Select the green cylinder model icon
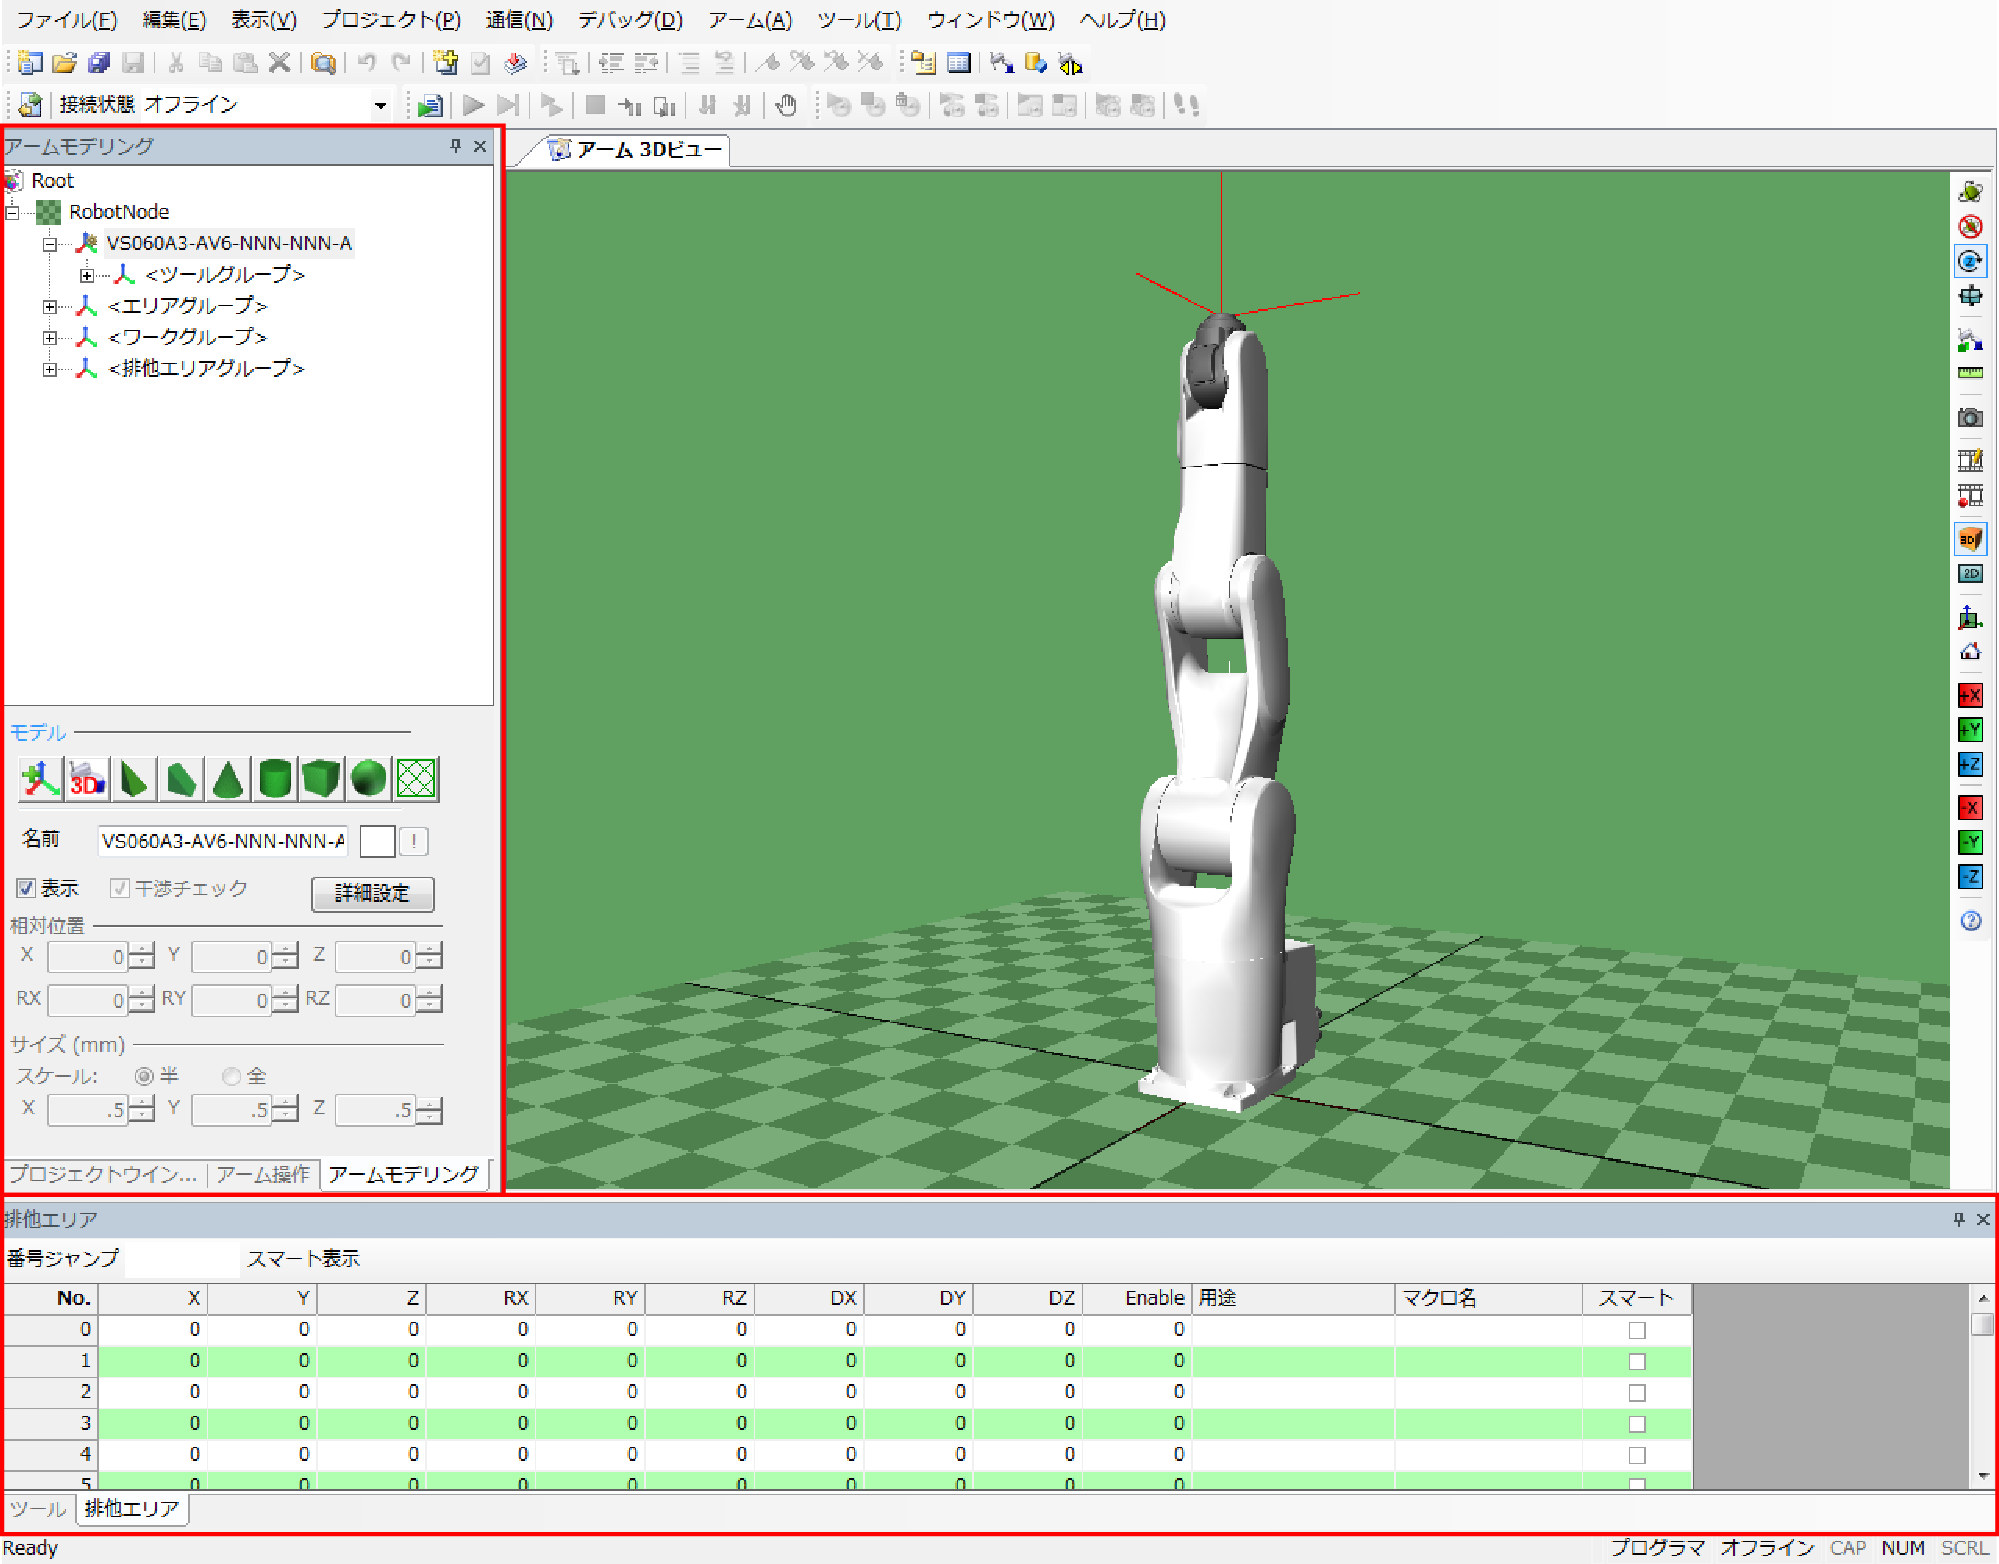 click(x=274, y=779)
